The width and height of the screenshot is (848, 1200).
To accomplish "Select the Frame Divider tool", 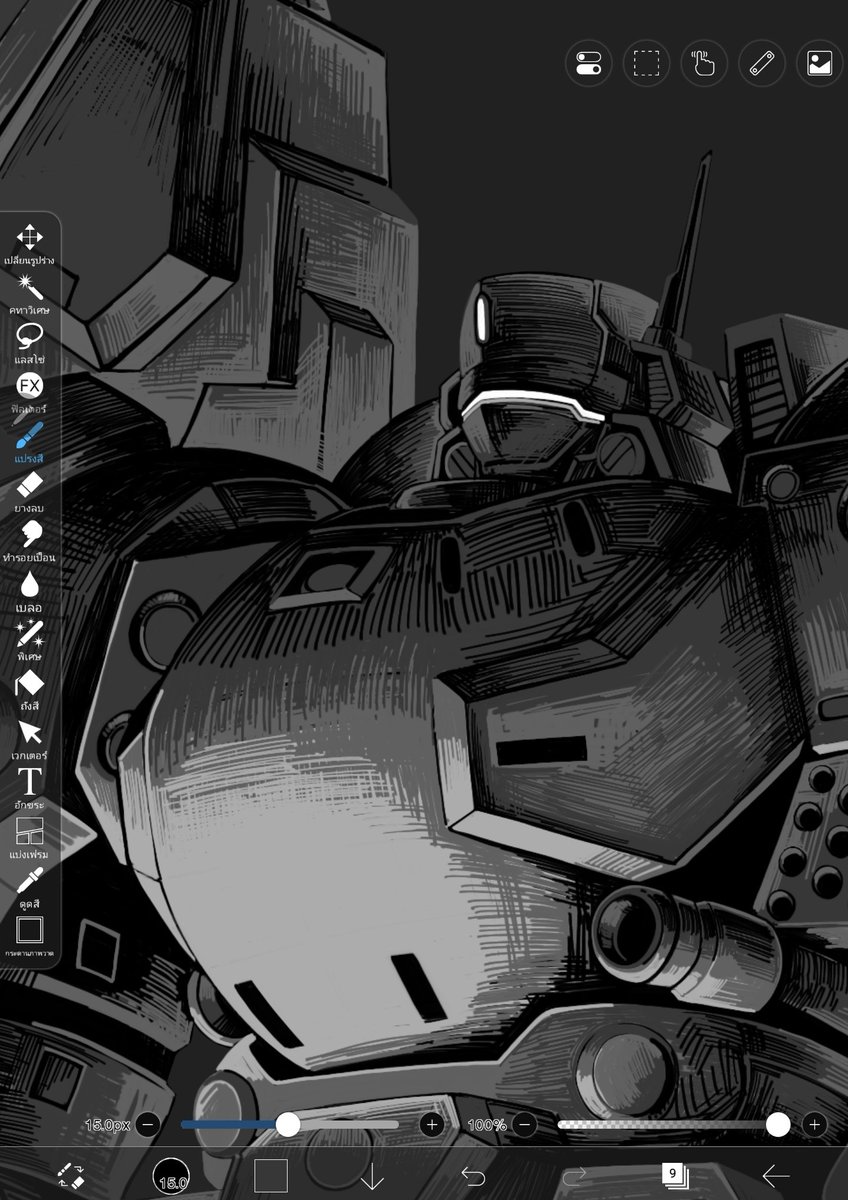I will [29, 838].
